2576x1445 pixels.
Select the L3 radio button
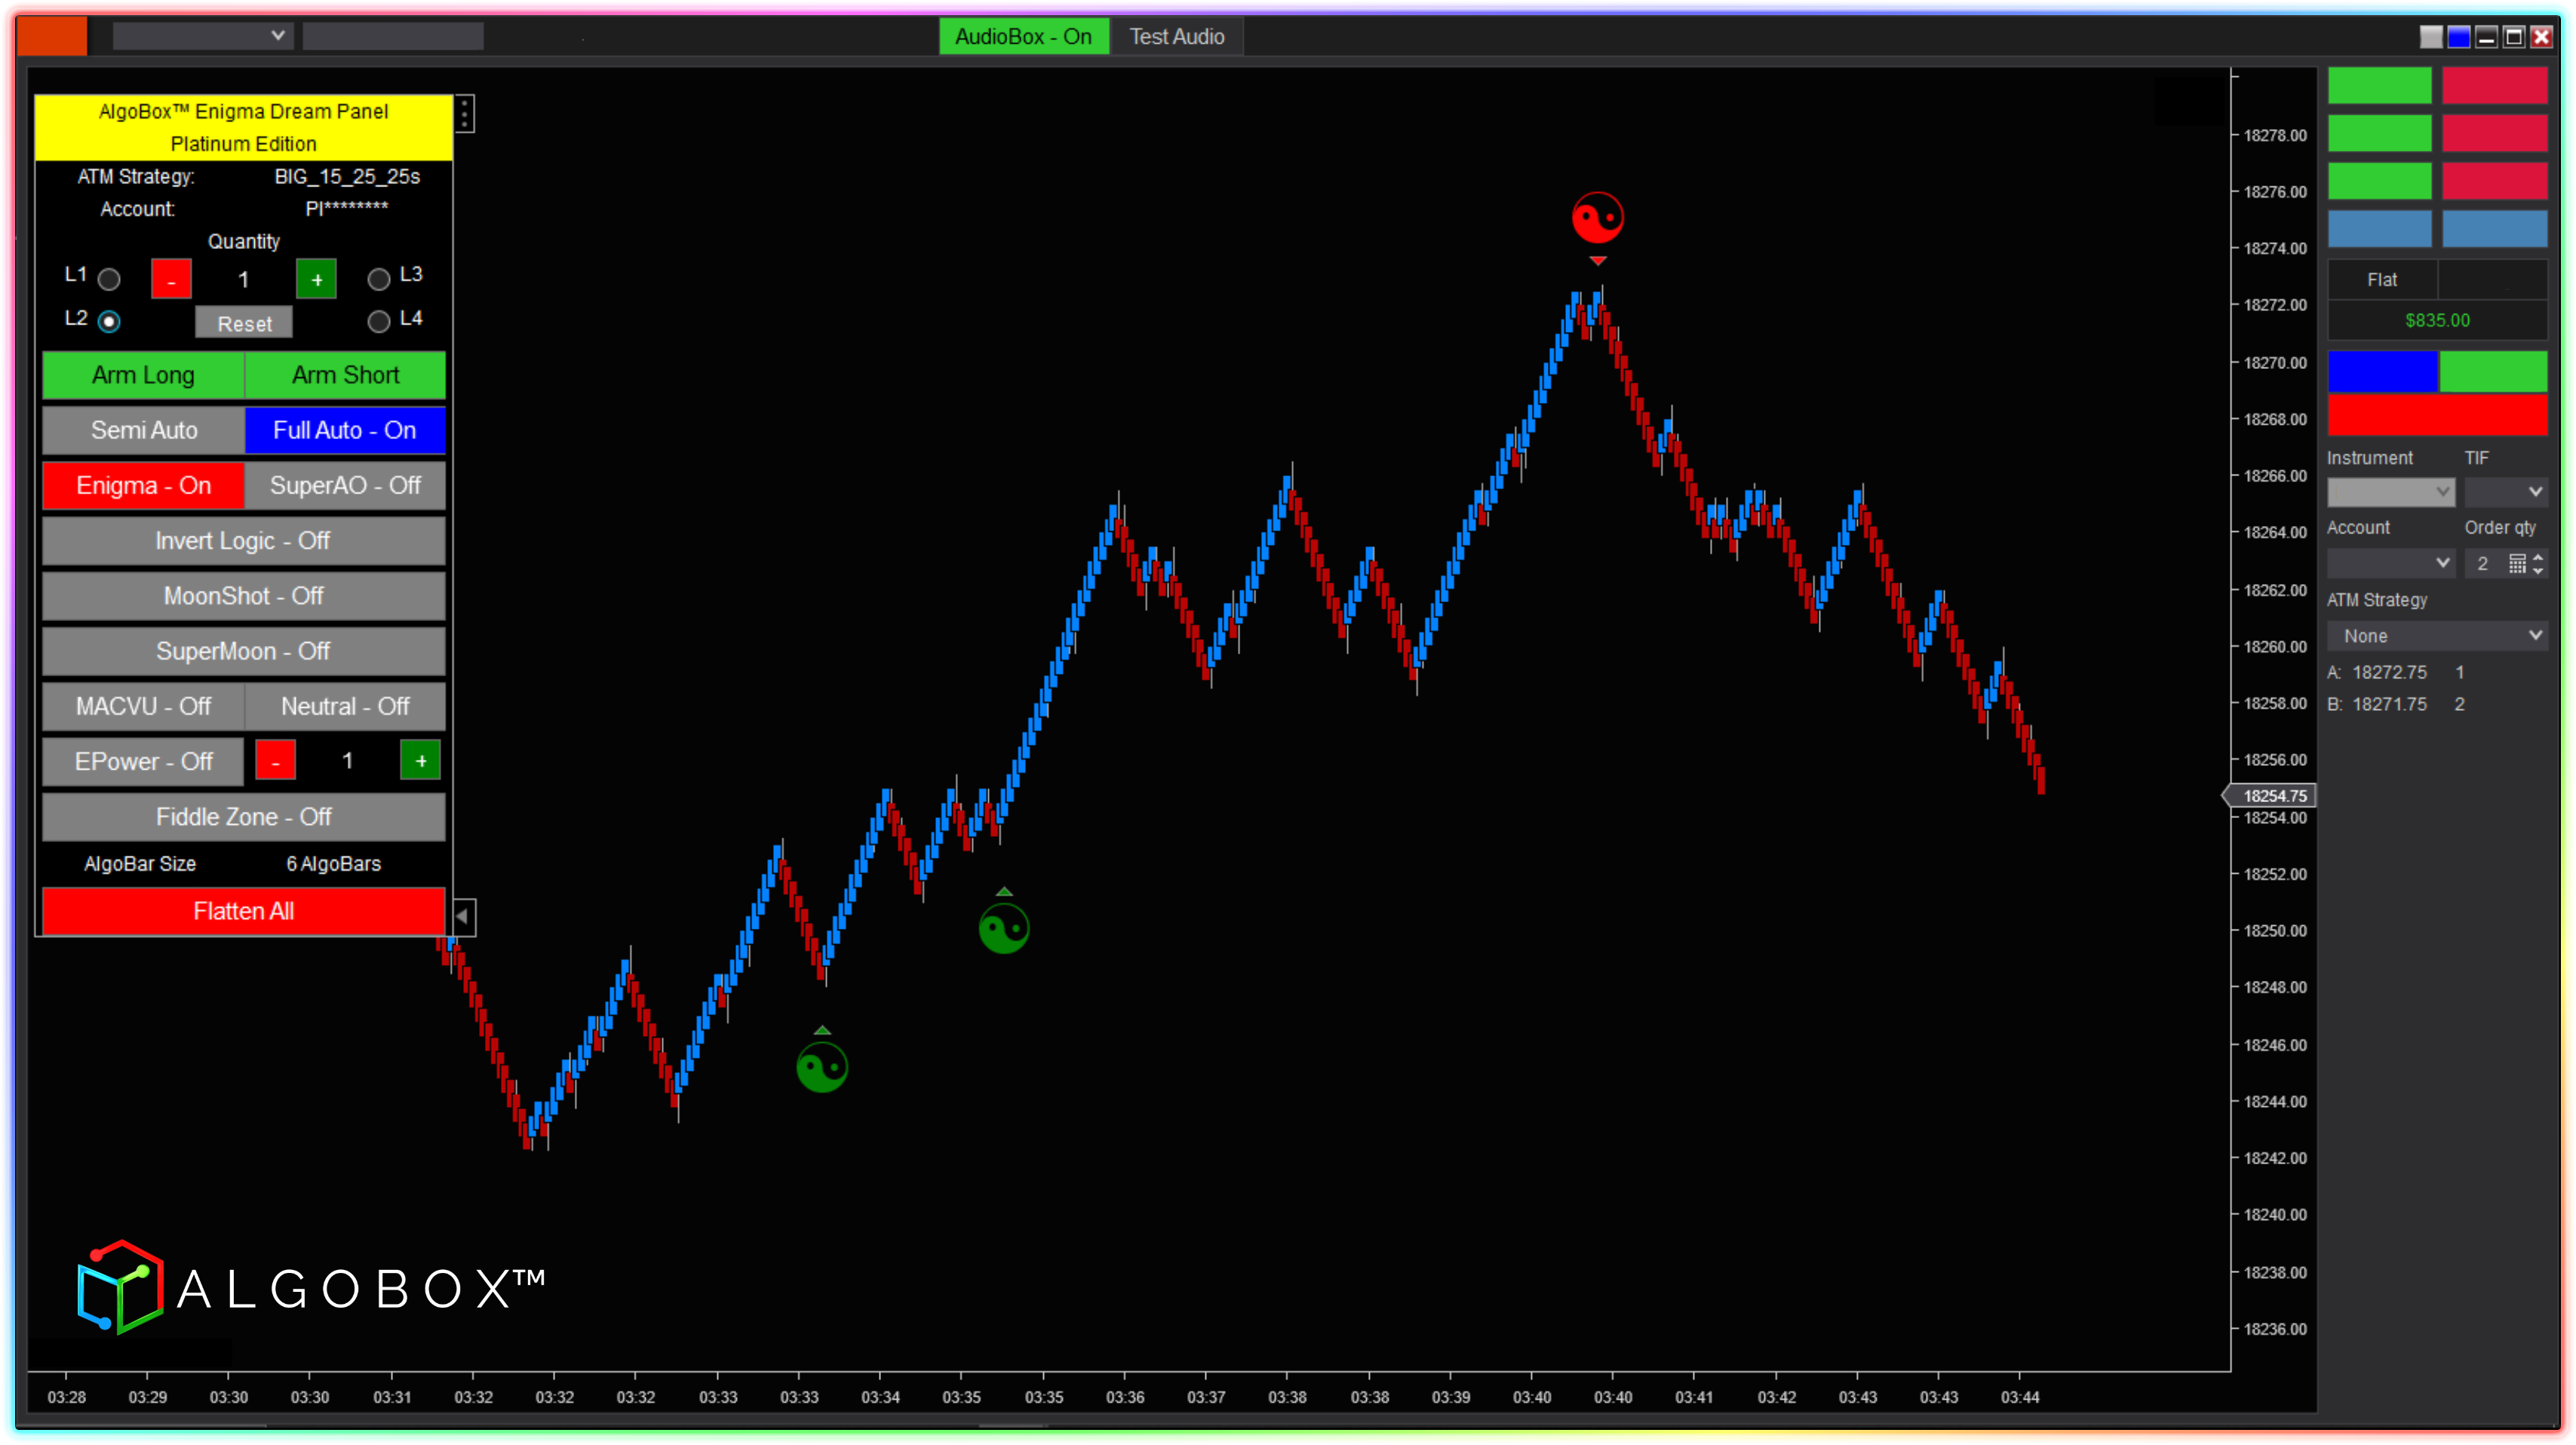pos(378,279)
